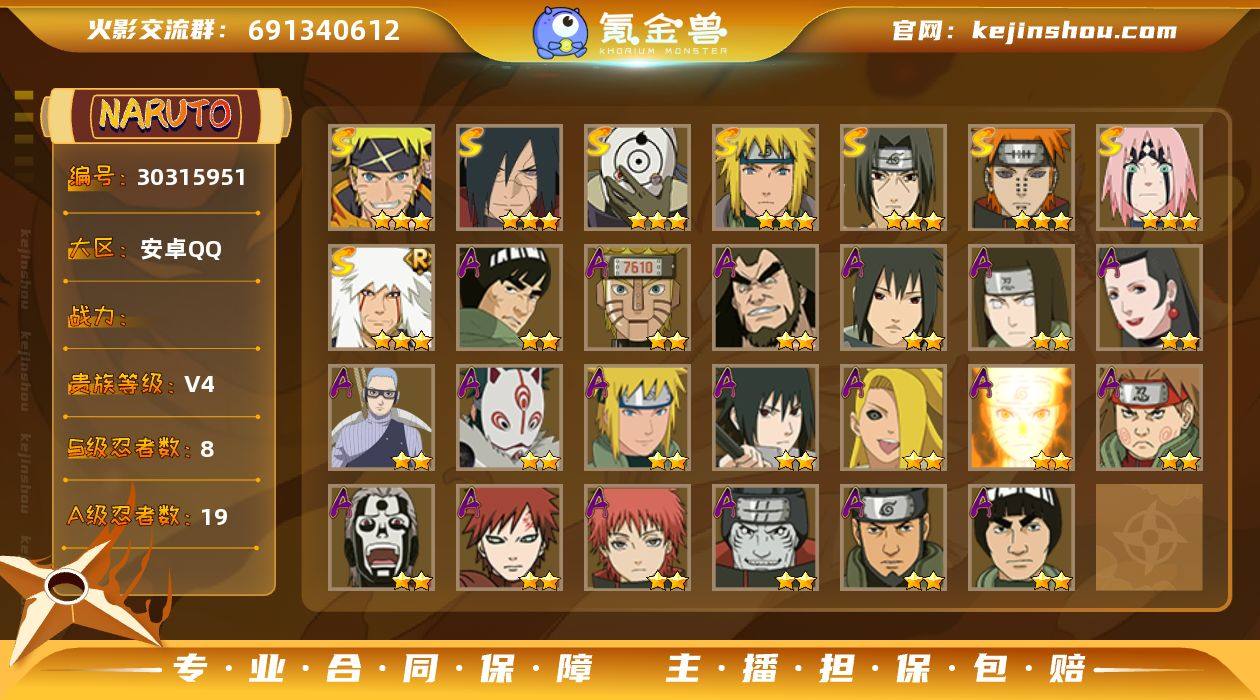Select the A-rank gray-faced Kisame portrait
The height and width of the screenshot is (700, 1260).
click(x=765, y=538)
